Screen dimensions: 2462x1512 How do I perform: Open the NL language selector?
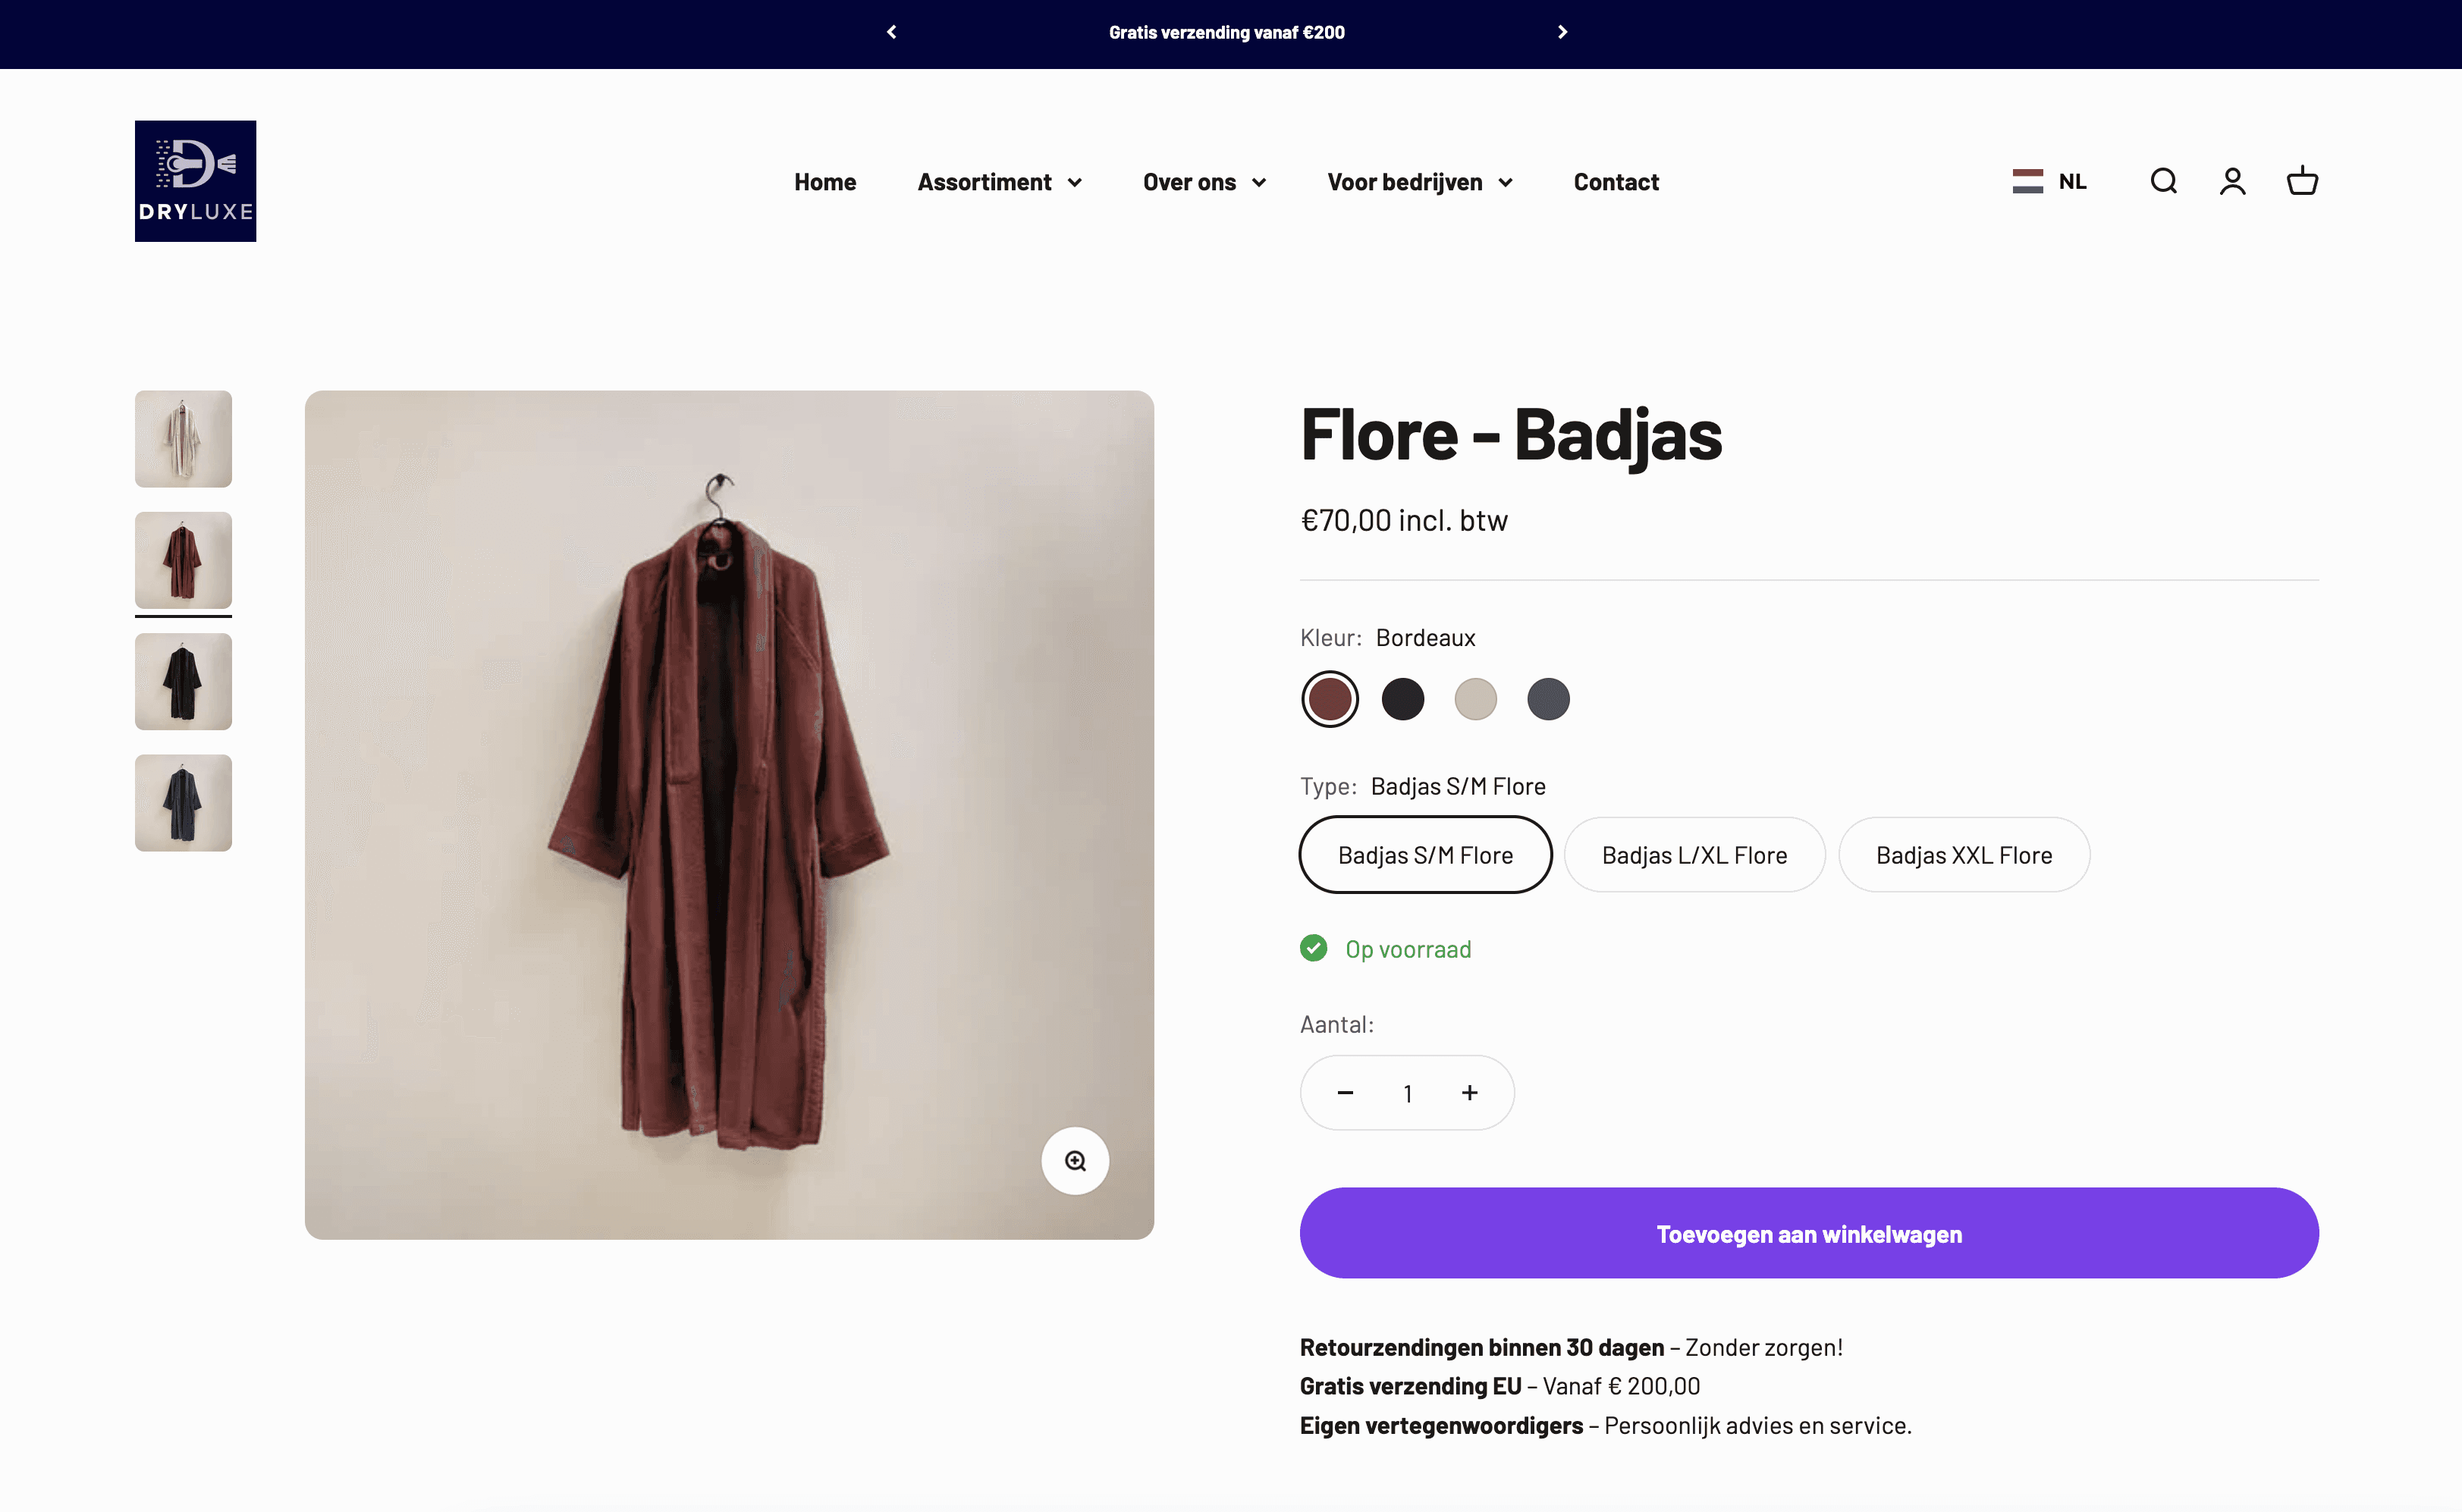click(2049, 181)
